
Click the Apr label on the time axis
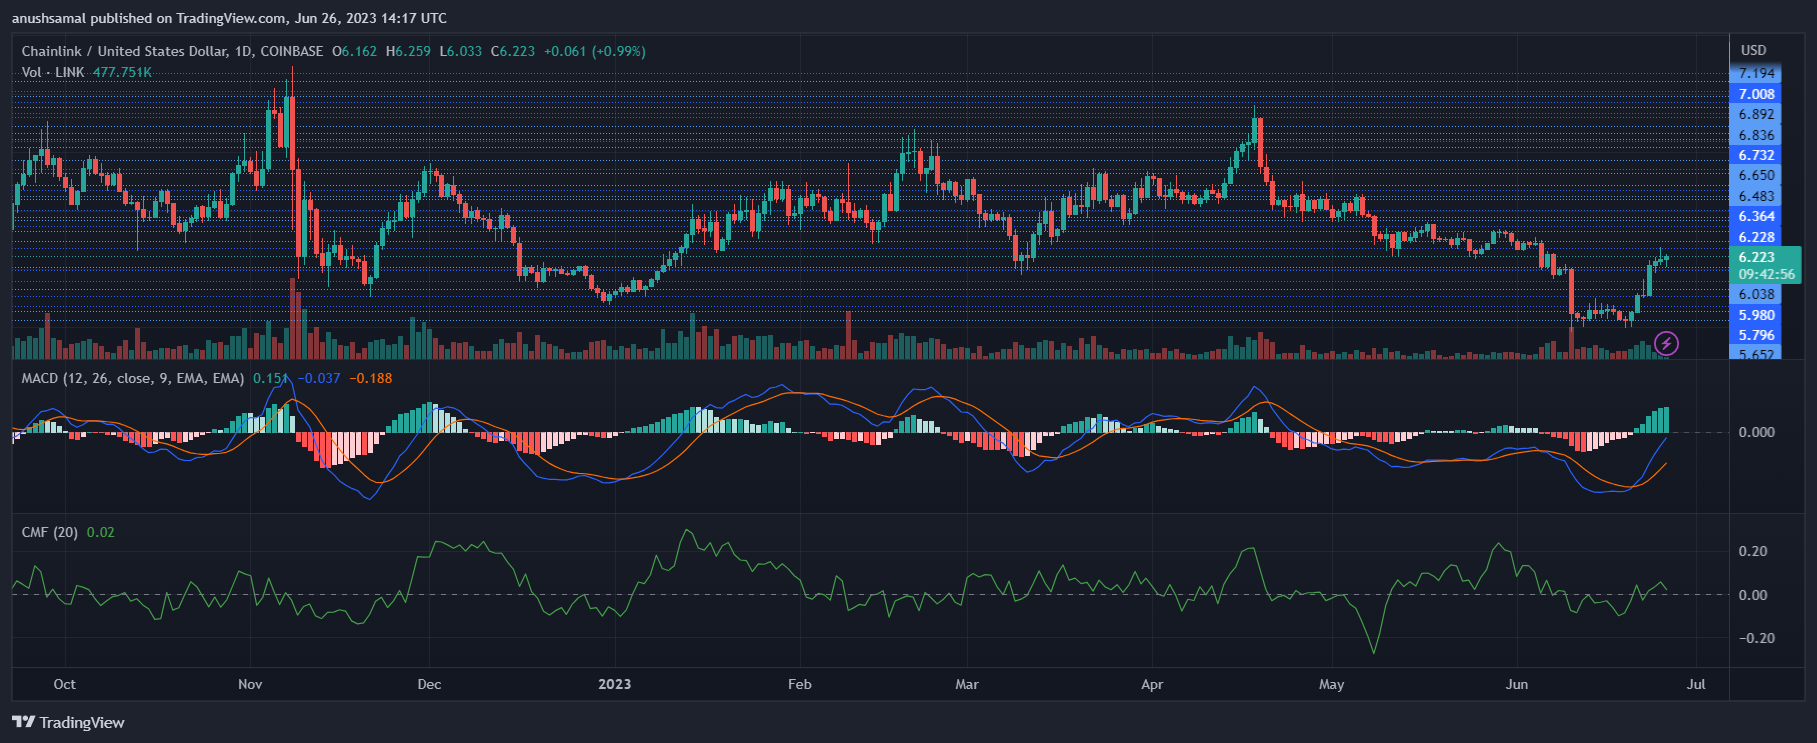tap(1152, 684)
